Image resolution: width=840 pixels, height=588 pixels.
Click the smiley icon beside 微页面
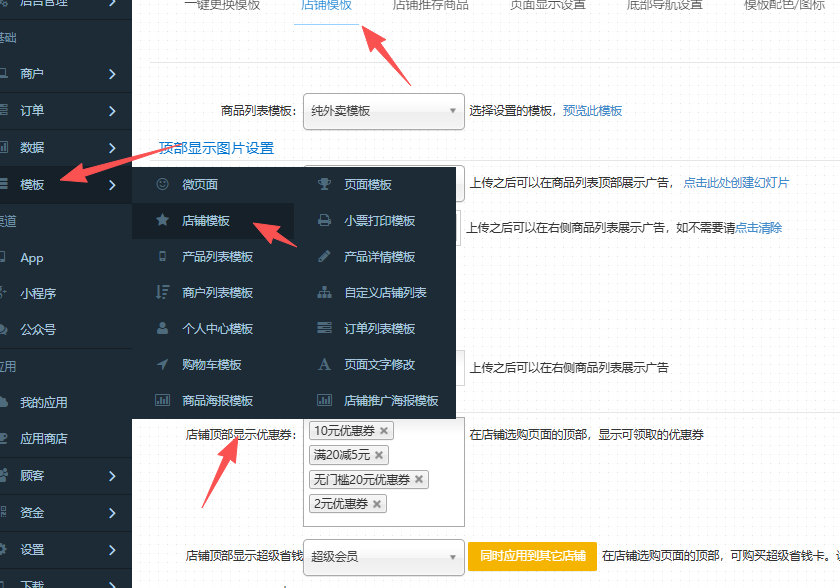[x=162, y=184]
